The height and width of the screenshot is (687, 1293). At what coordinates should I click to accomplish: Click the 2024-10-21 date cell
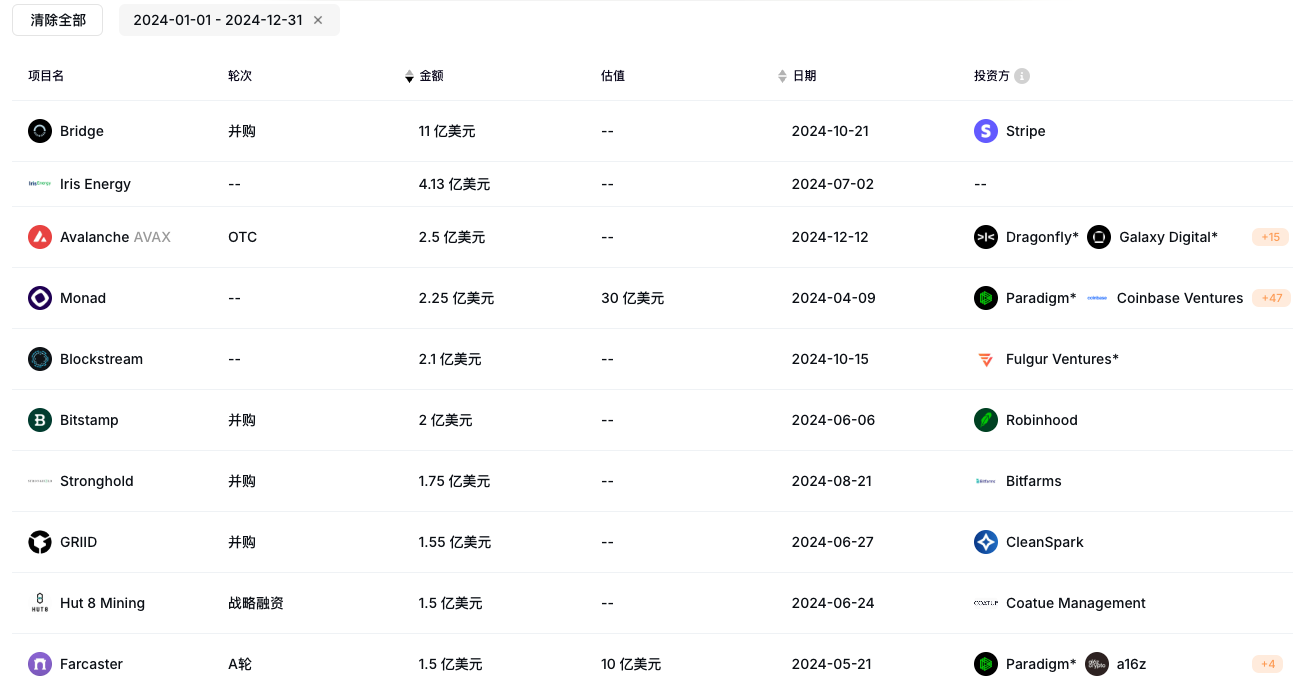pos(830,131)
